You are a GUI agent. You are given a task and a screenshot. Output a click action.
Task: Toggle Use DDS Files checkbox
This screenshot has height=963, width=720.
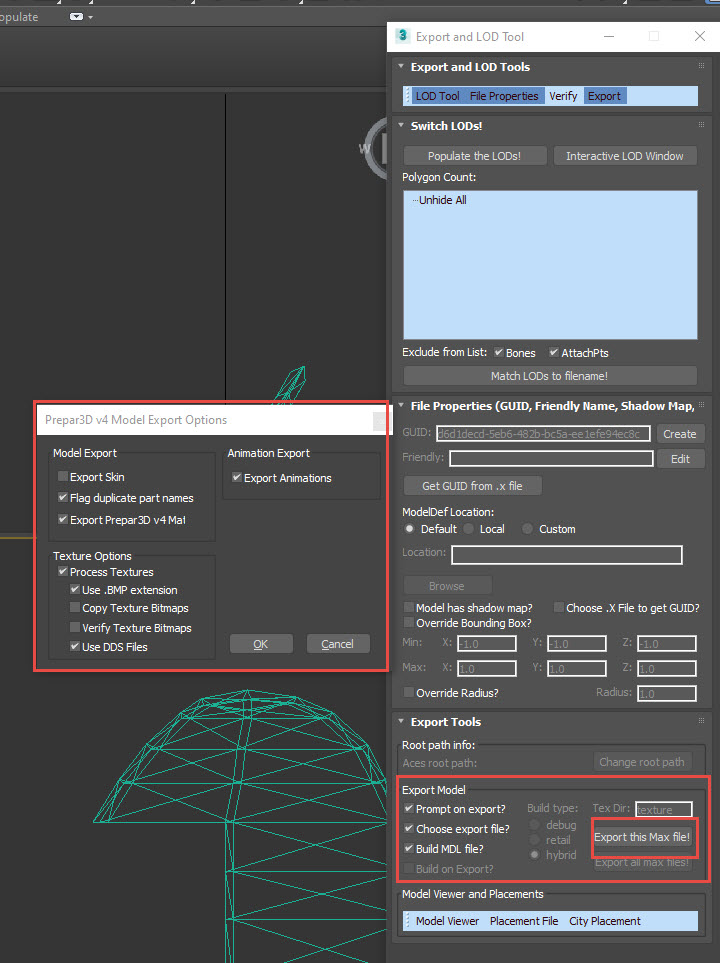[75, 646]
